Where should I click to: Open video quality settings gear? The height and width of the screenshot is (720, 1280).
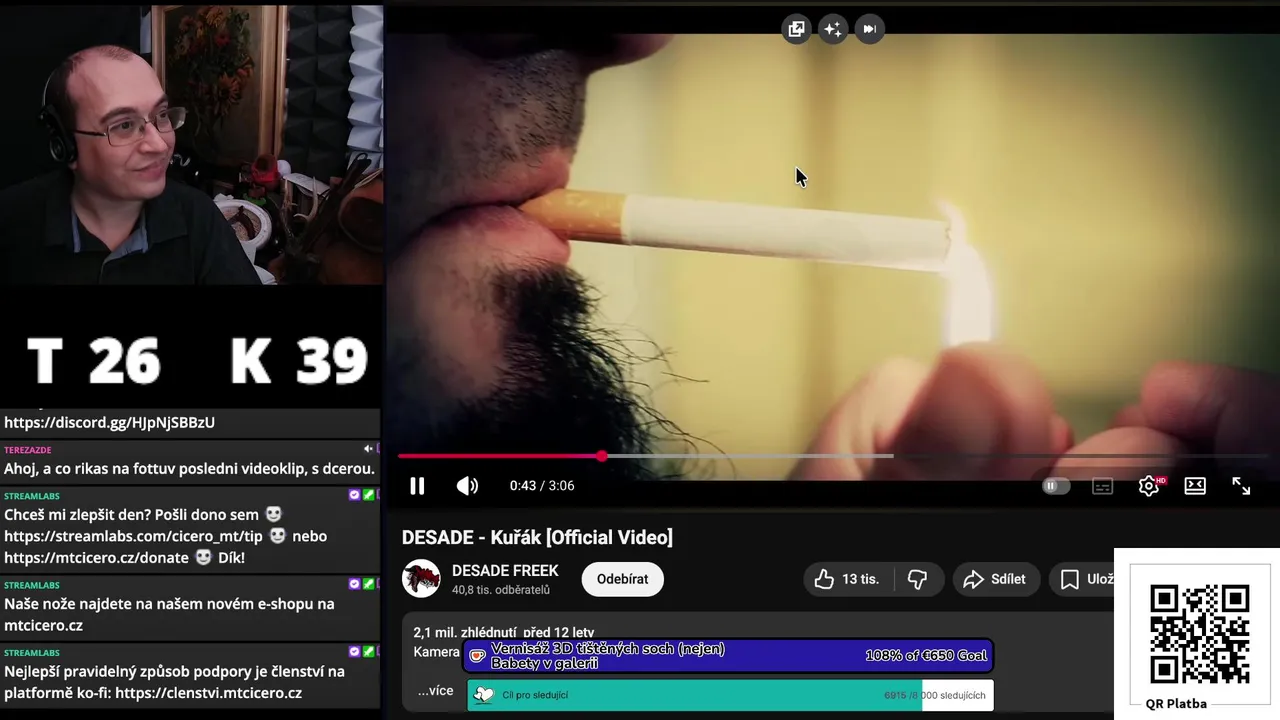coord(1149,486)
